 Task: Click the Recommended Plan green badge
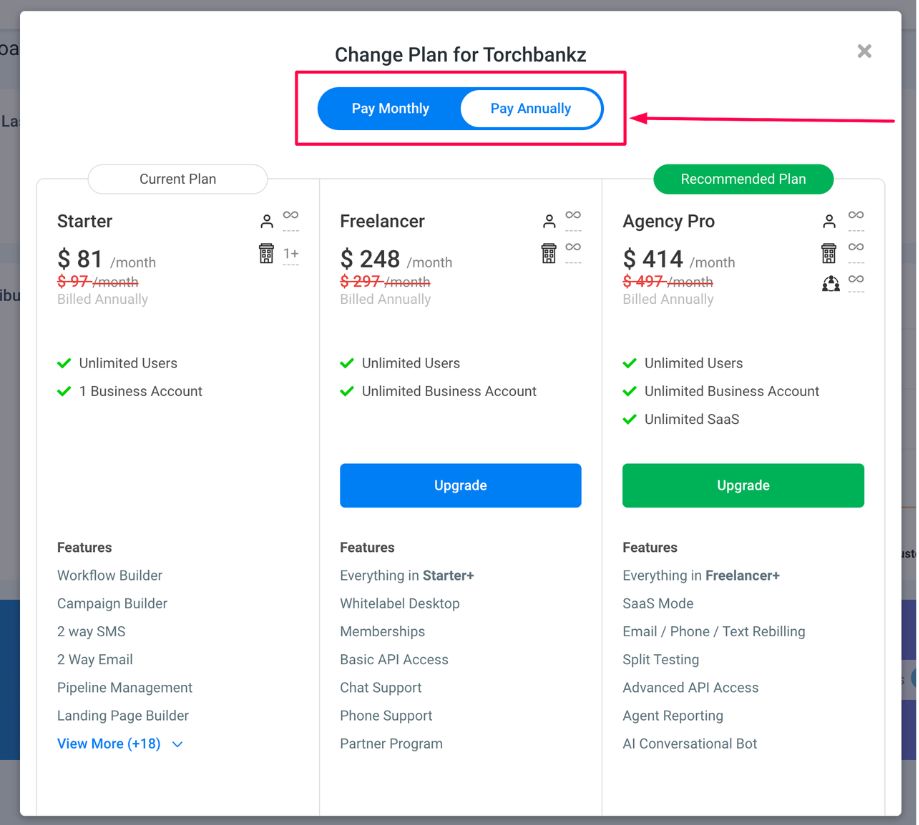point(742,179)
